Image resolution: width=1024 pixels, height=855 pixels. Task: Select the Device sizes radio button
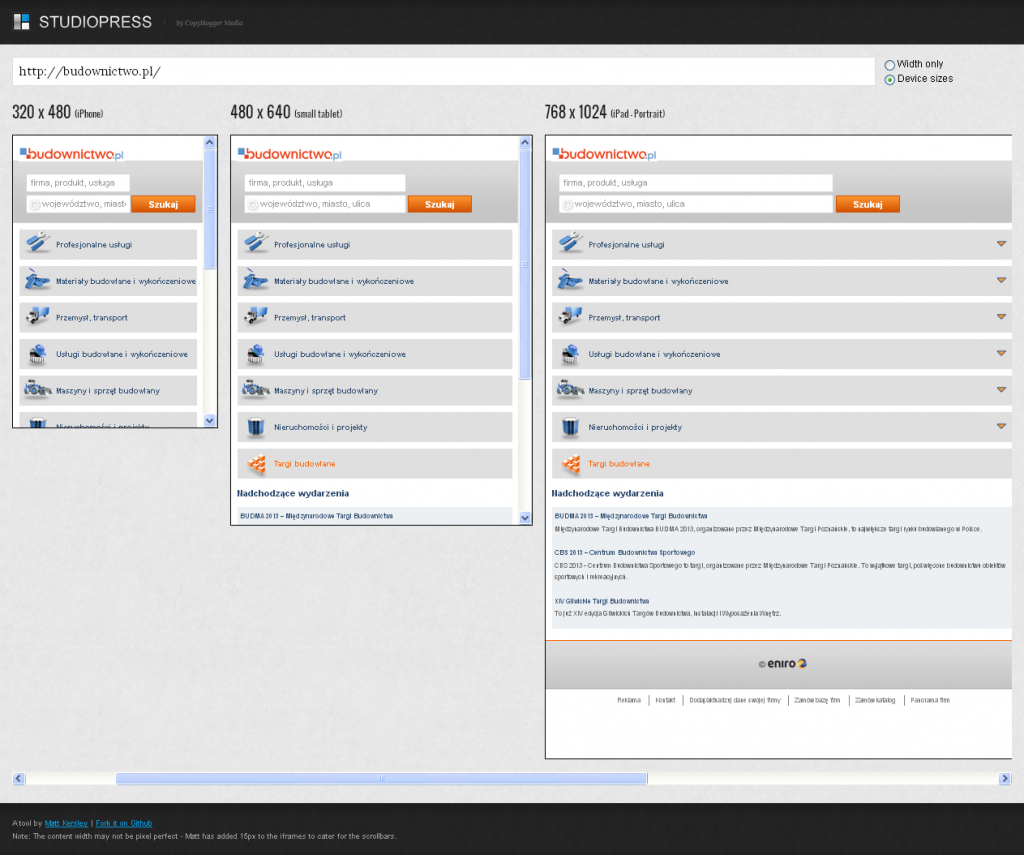[890, 79]
